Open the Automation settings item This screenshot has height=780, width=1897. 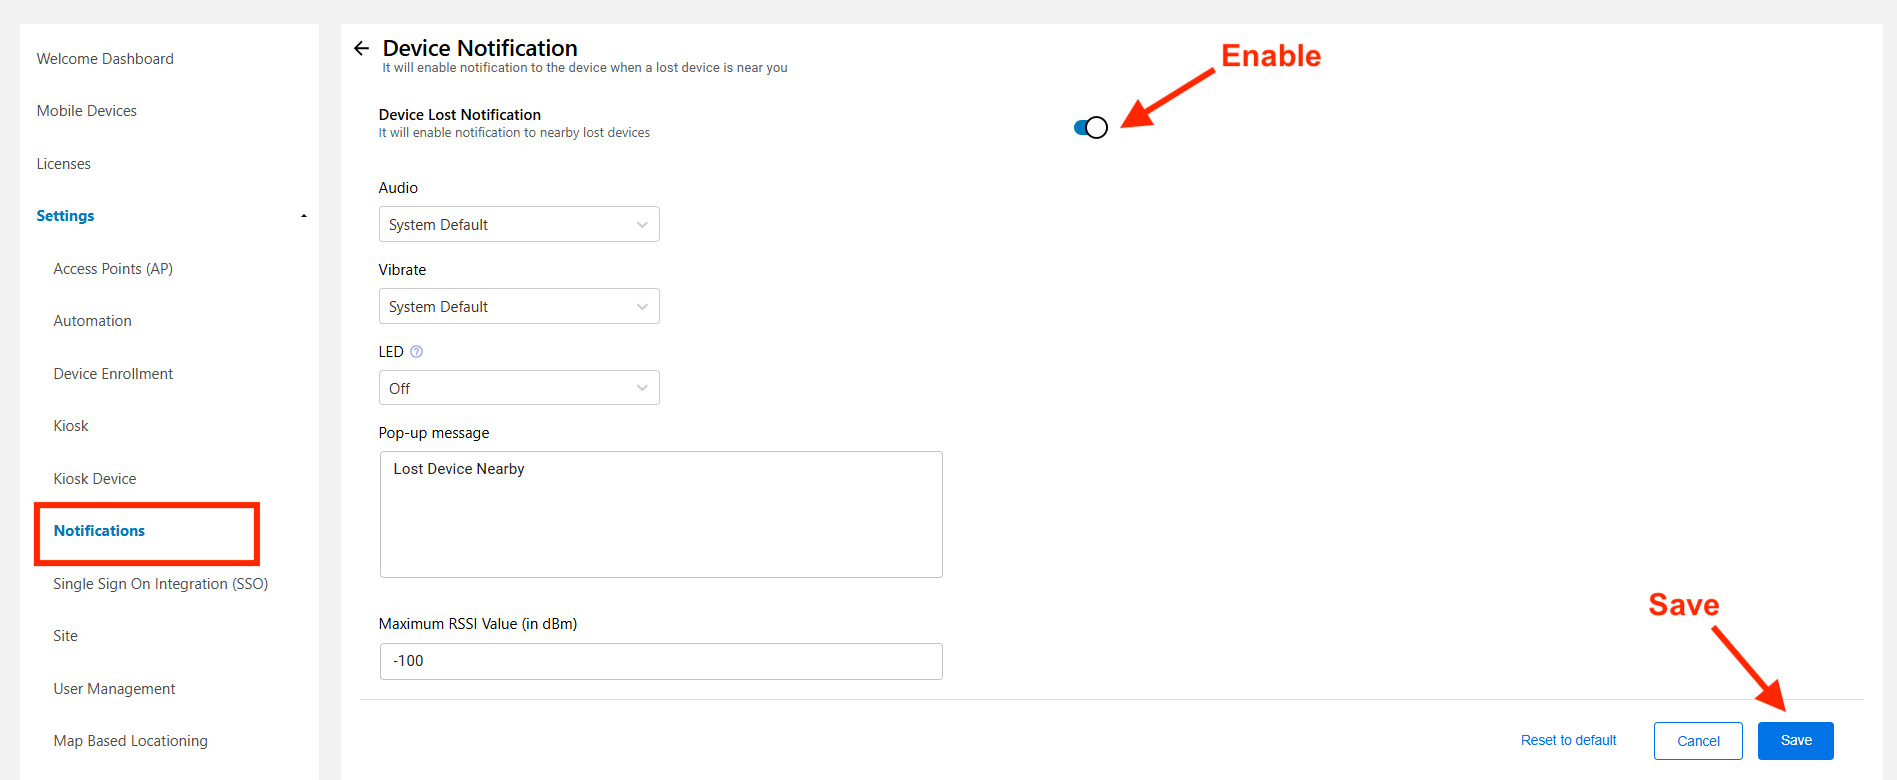(93, 321)
